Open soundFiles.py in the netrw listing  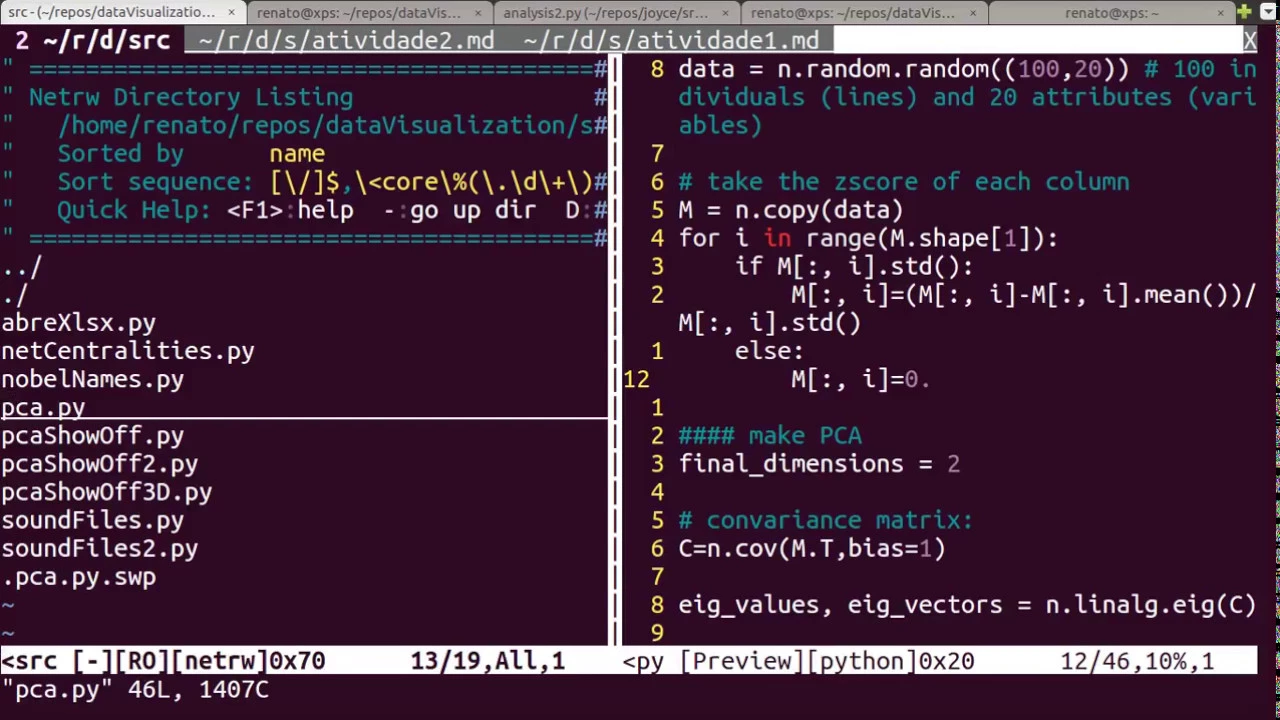point(92,520)
